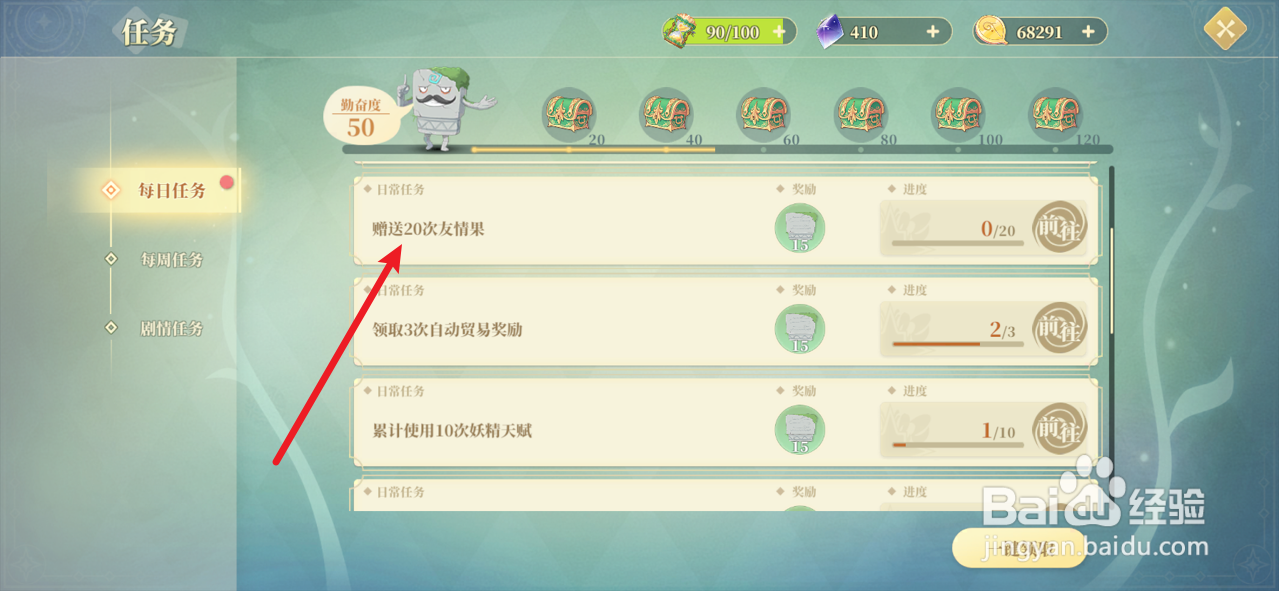Image resolution: width=1279 pixels, height=591 pixels.
Task: Open the treasure chest at 20 diligence
Action: pos(569,114)
